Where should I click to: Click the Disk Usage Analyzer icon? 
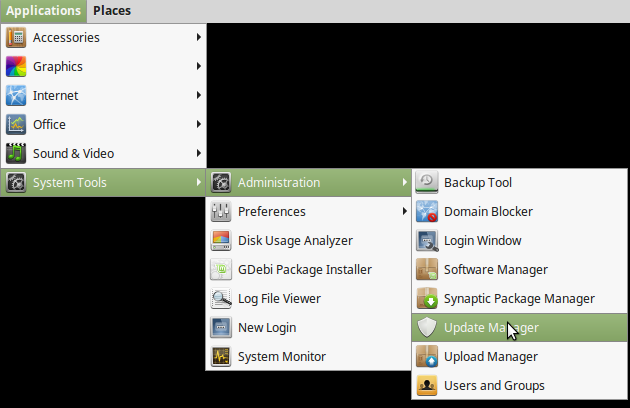pyautogui.click(x=221, y=240)
